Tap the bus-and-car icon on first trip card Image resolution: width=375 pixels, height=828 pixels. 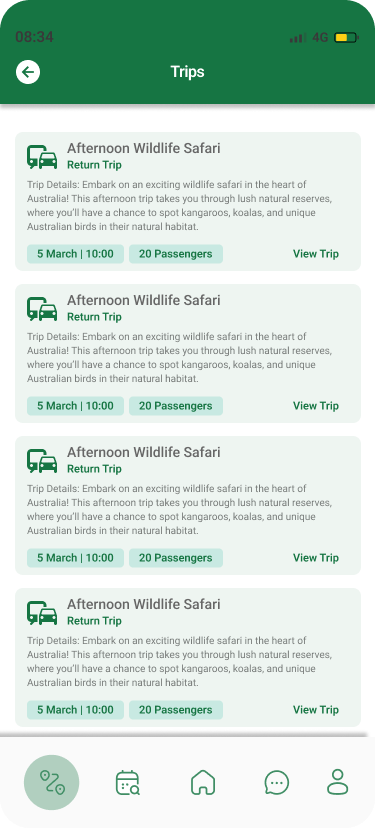coord(42,157)
